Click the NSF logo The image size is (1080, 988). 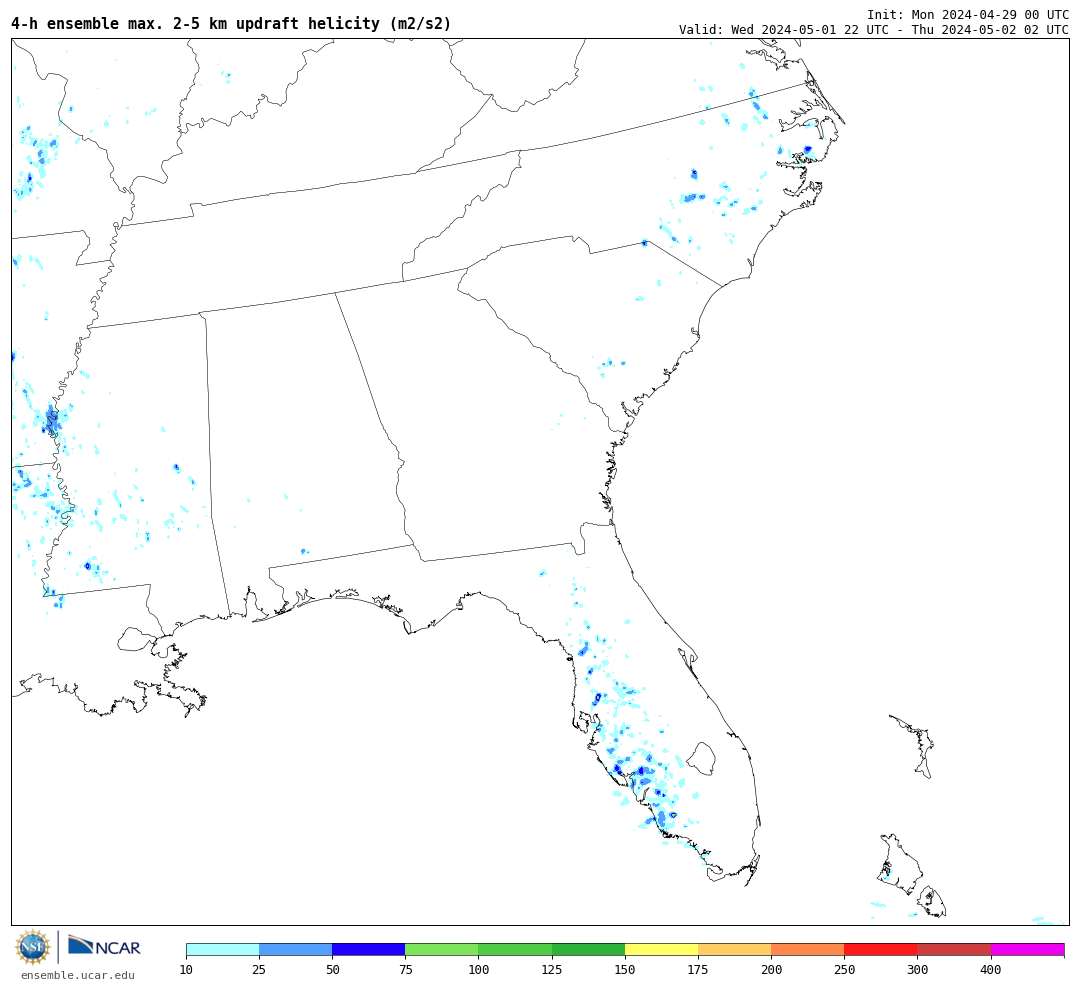point(32,947)
